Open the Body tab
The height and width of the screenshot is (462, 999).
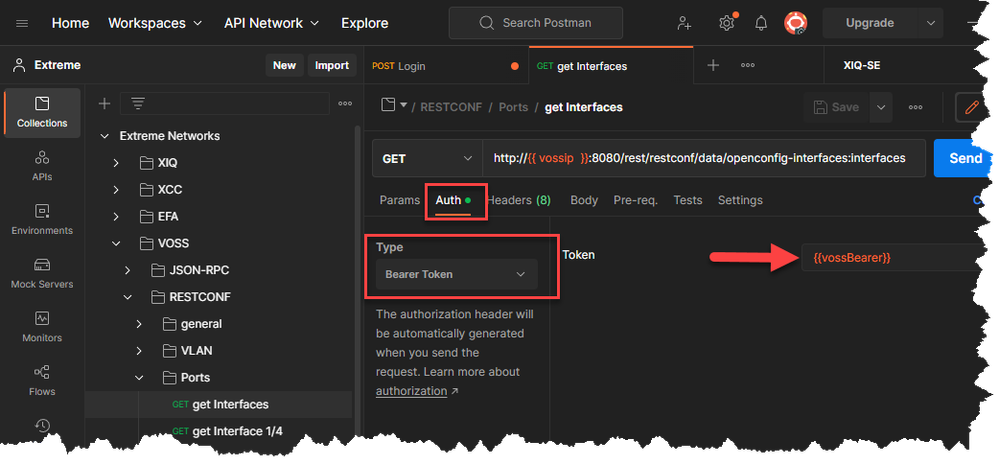click(584, 200)
